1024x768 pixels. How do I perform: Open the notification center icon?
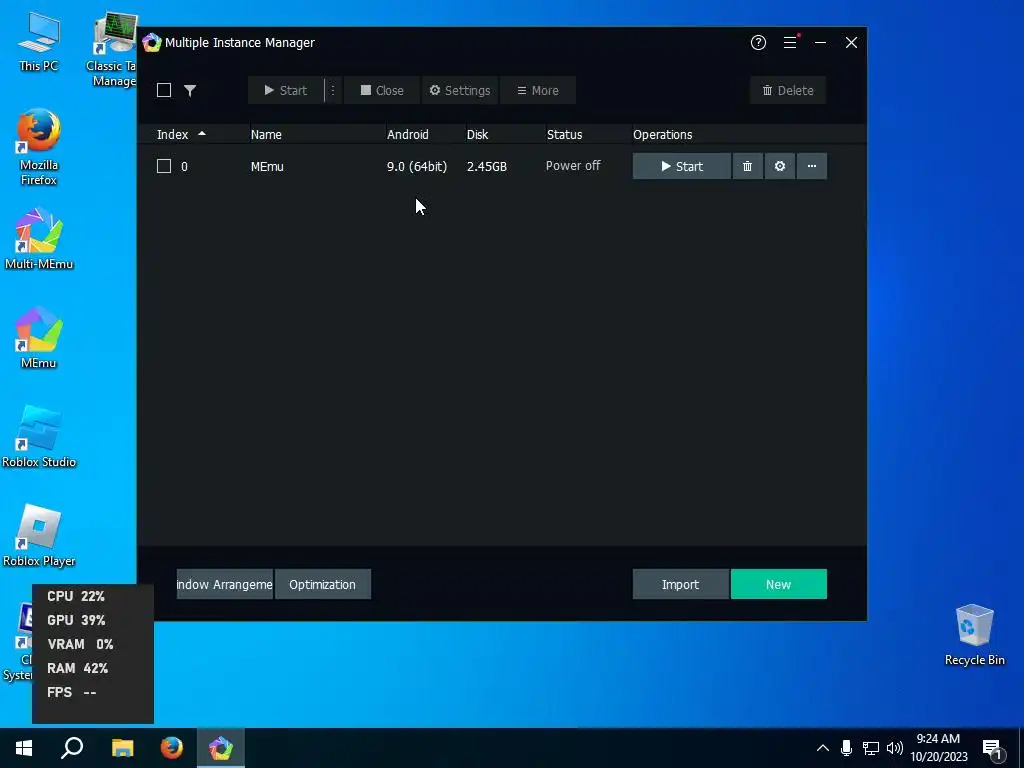(x=992, y=750)
